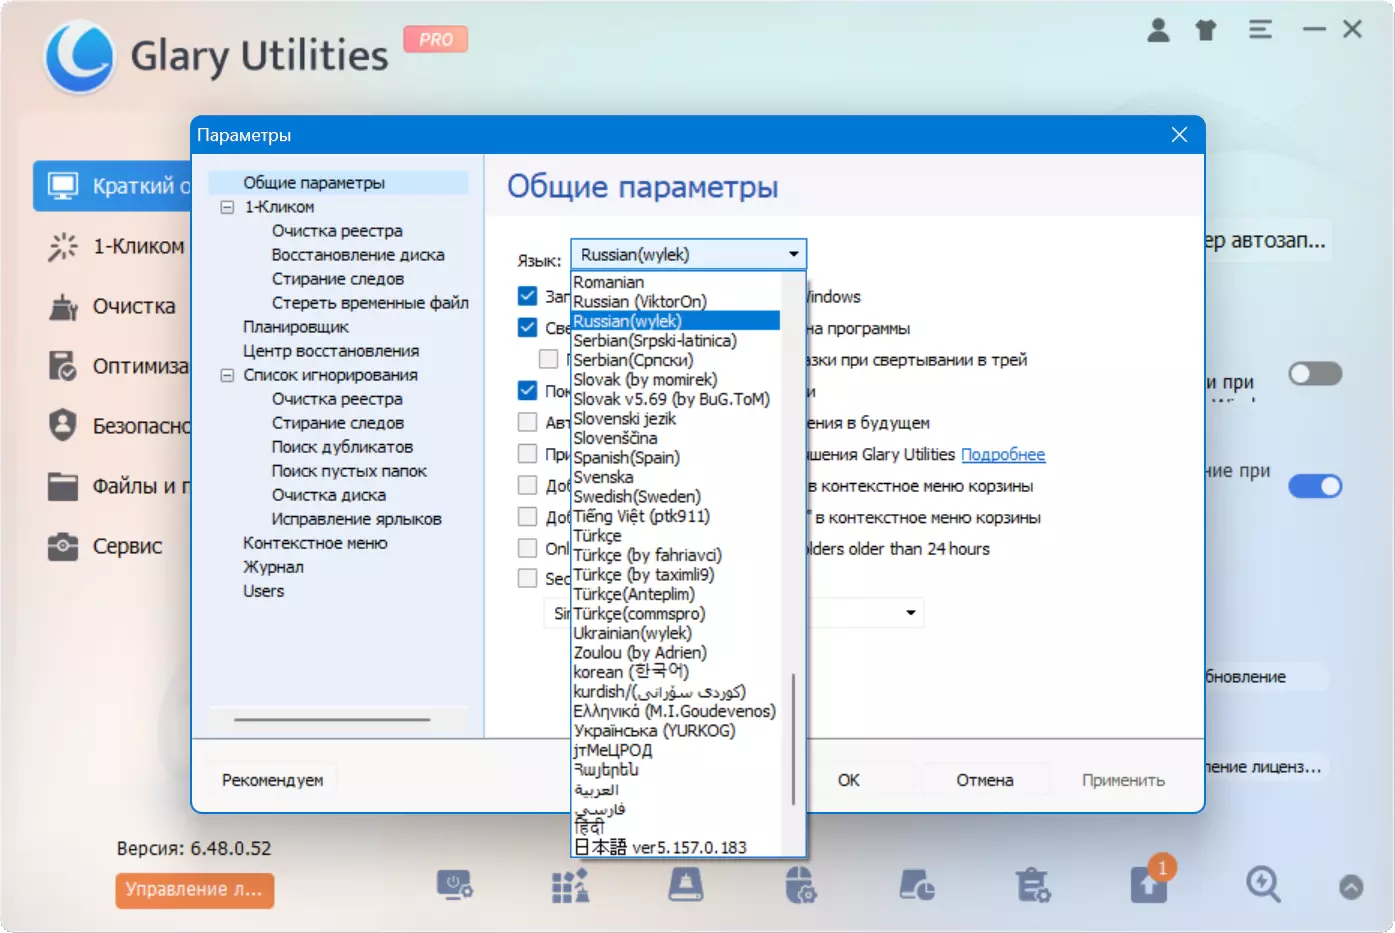The image size is (1395, 933).
Task: Select Контекстное меню tree item
Action: coord(315,543)
